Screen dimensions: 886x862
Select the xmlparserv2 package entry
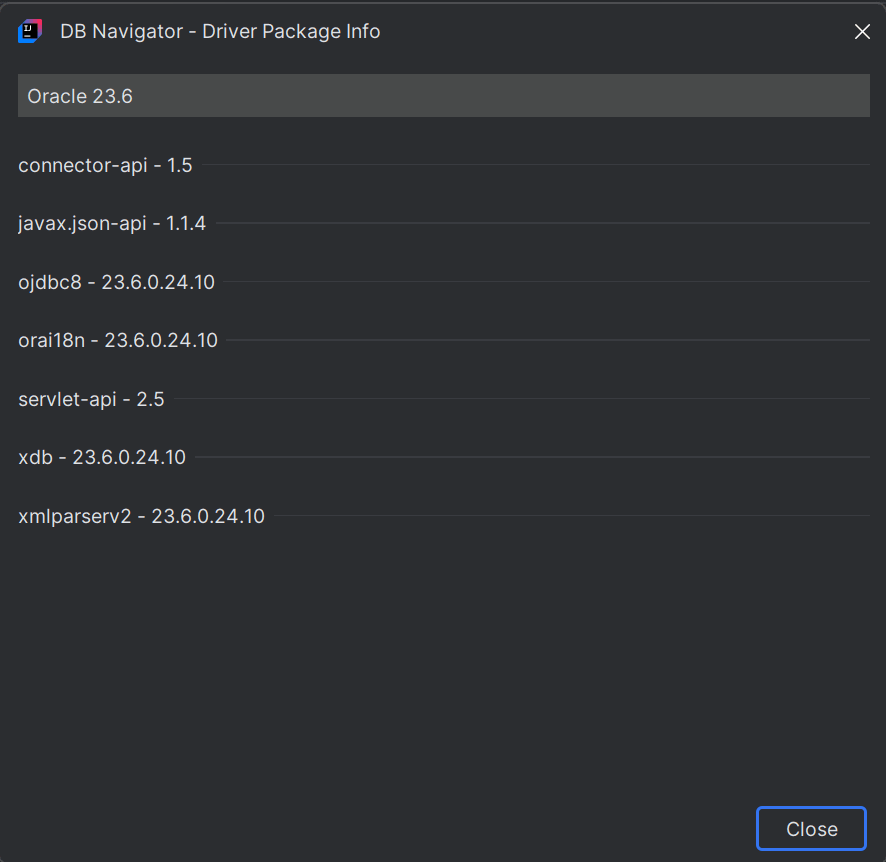pyautogui.click(x=141, y=516)
